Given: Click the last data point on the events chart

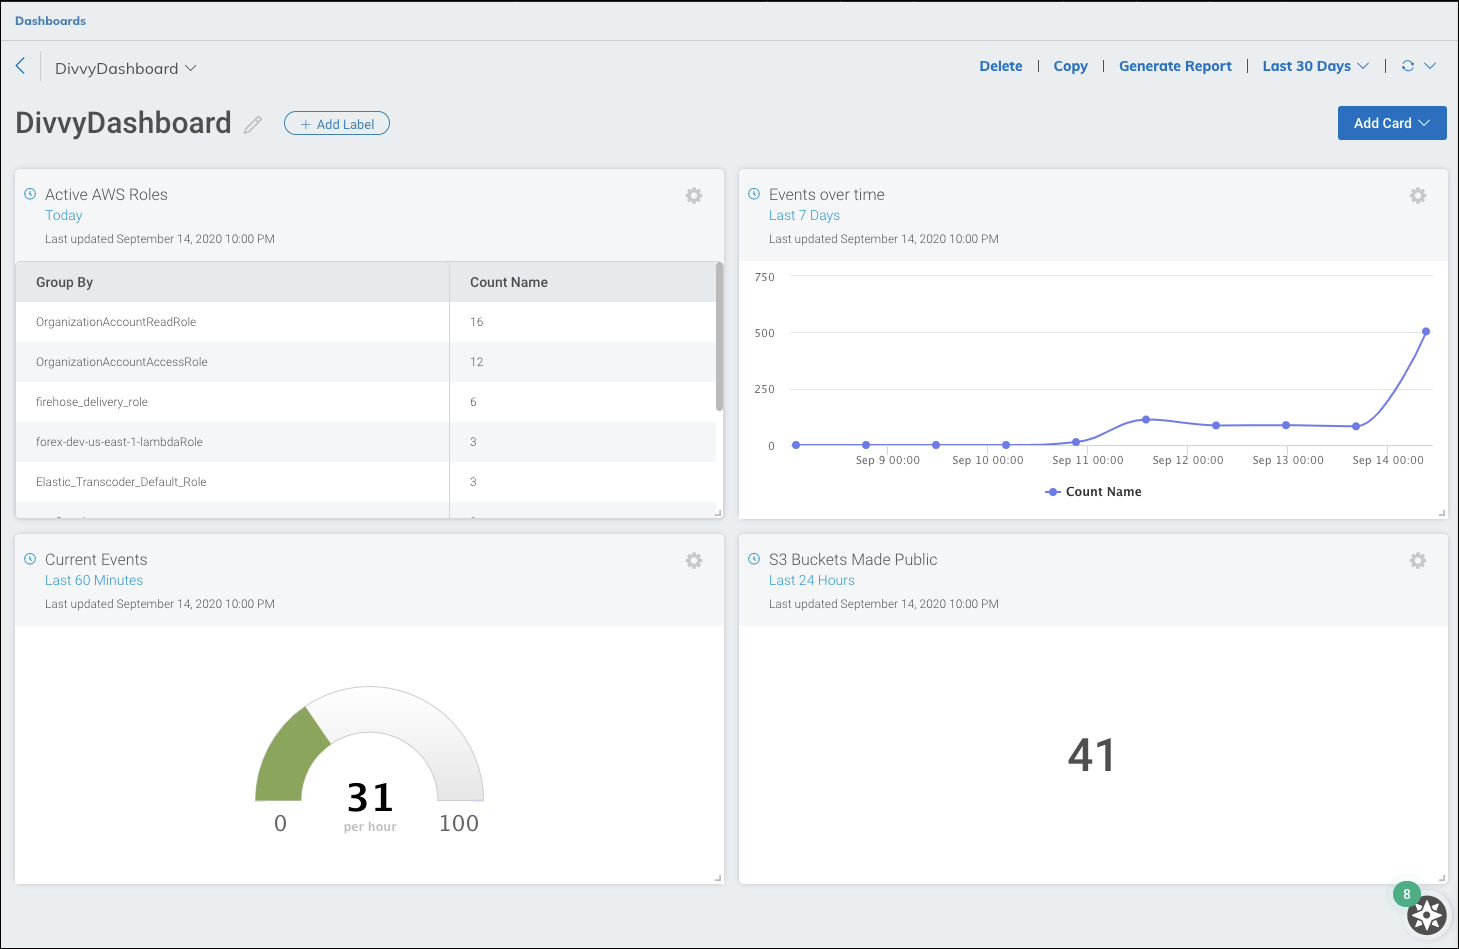Looking at the screenshot, I should [1426, 332].
